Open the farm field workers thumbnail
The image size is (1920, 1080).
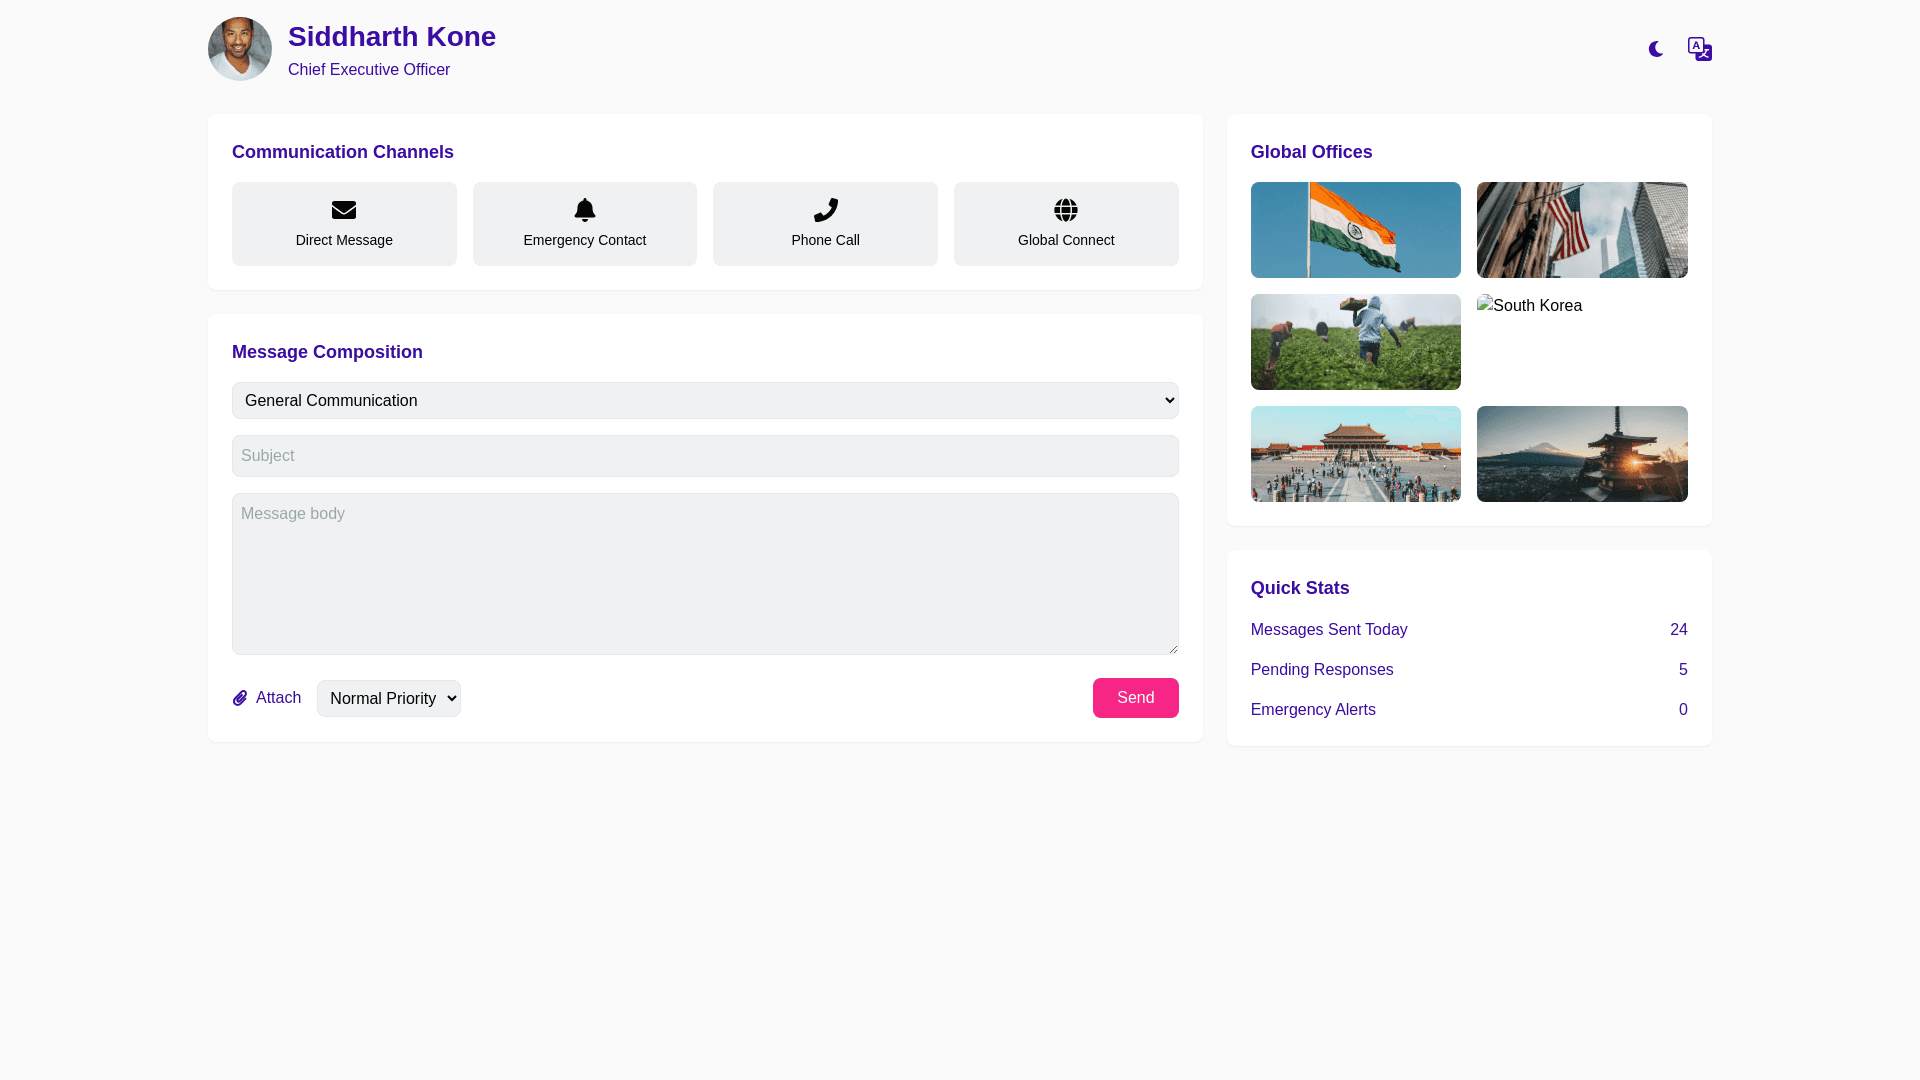(1355, 342)
